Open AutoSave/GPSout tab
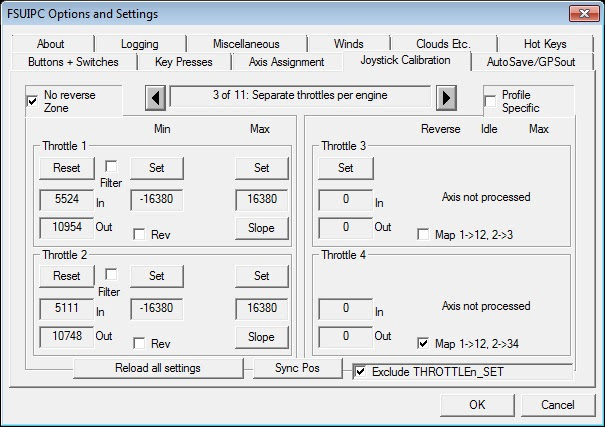 pos(531,62)
